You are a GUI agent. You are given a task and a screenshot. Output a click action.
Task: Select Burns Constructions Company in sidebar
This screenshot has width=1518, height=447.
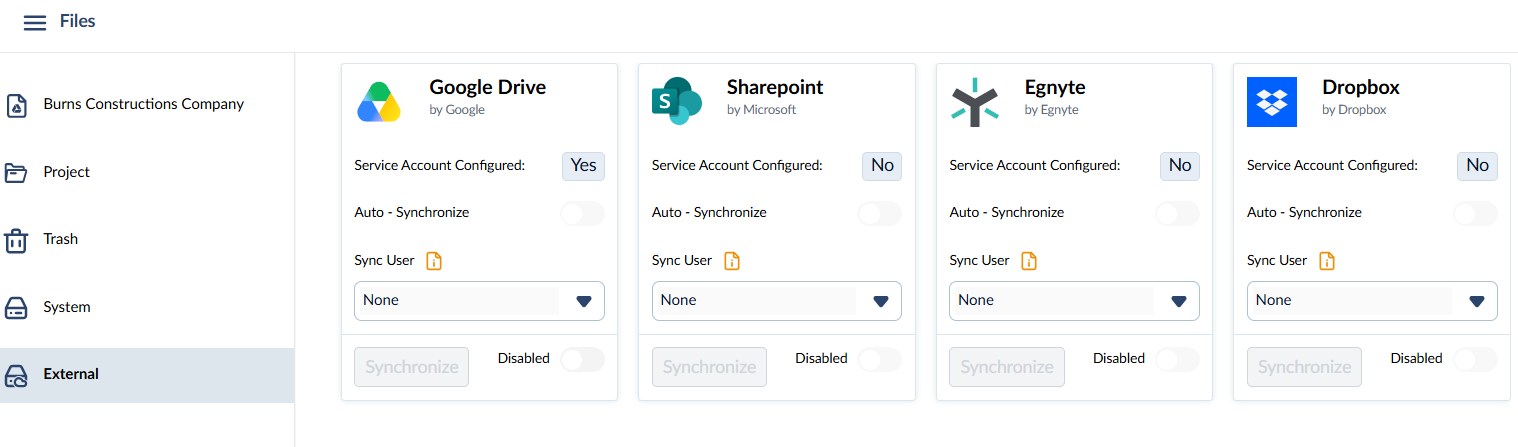coord(147,105)
